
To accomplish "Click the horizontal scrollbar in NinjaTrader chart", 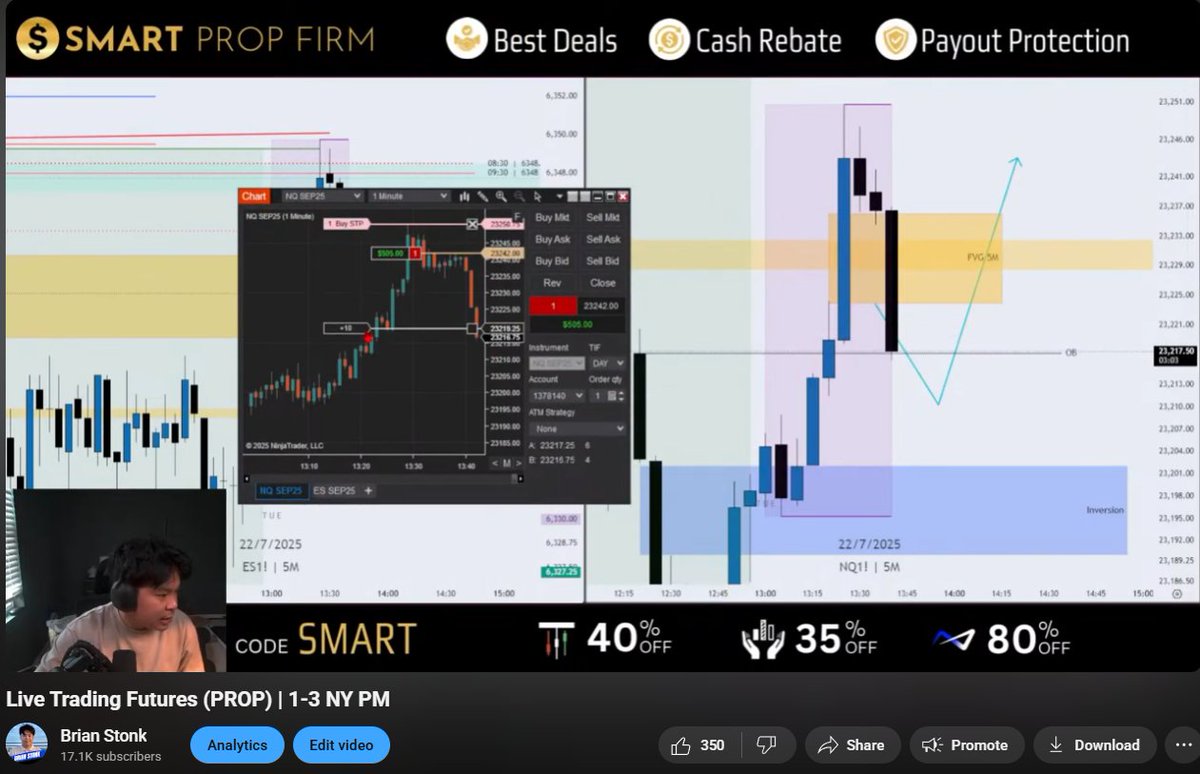I will pyautogui.click(x=383, y=479).
